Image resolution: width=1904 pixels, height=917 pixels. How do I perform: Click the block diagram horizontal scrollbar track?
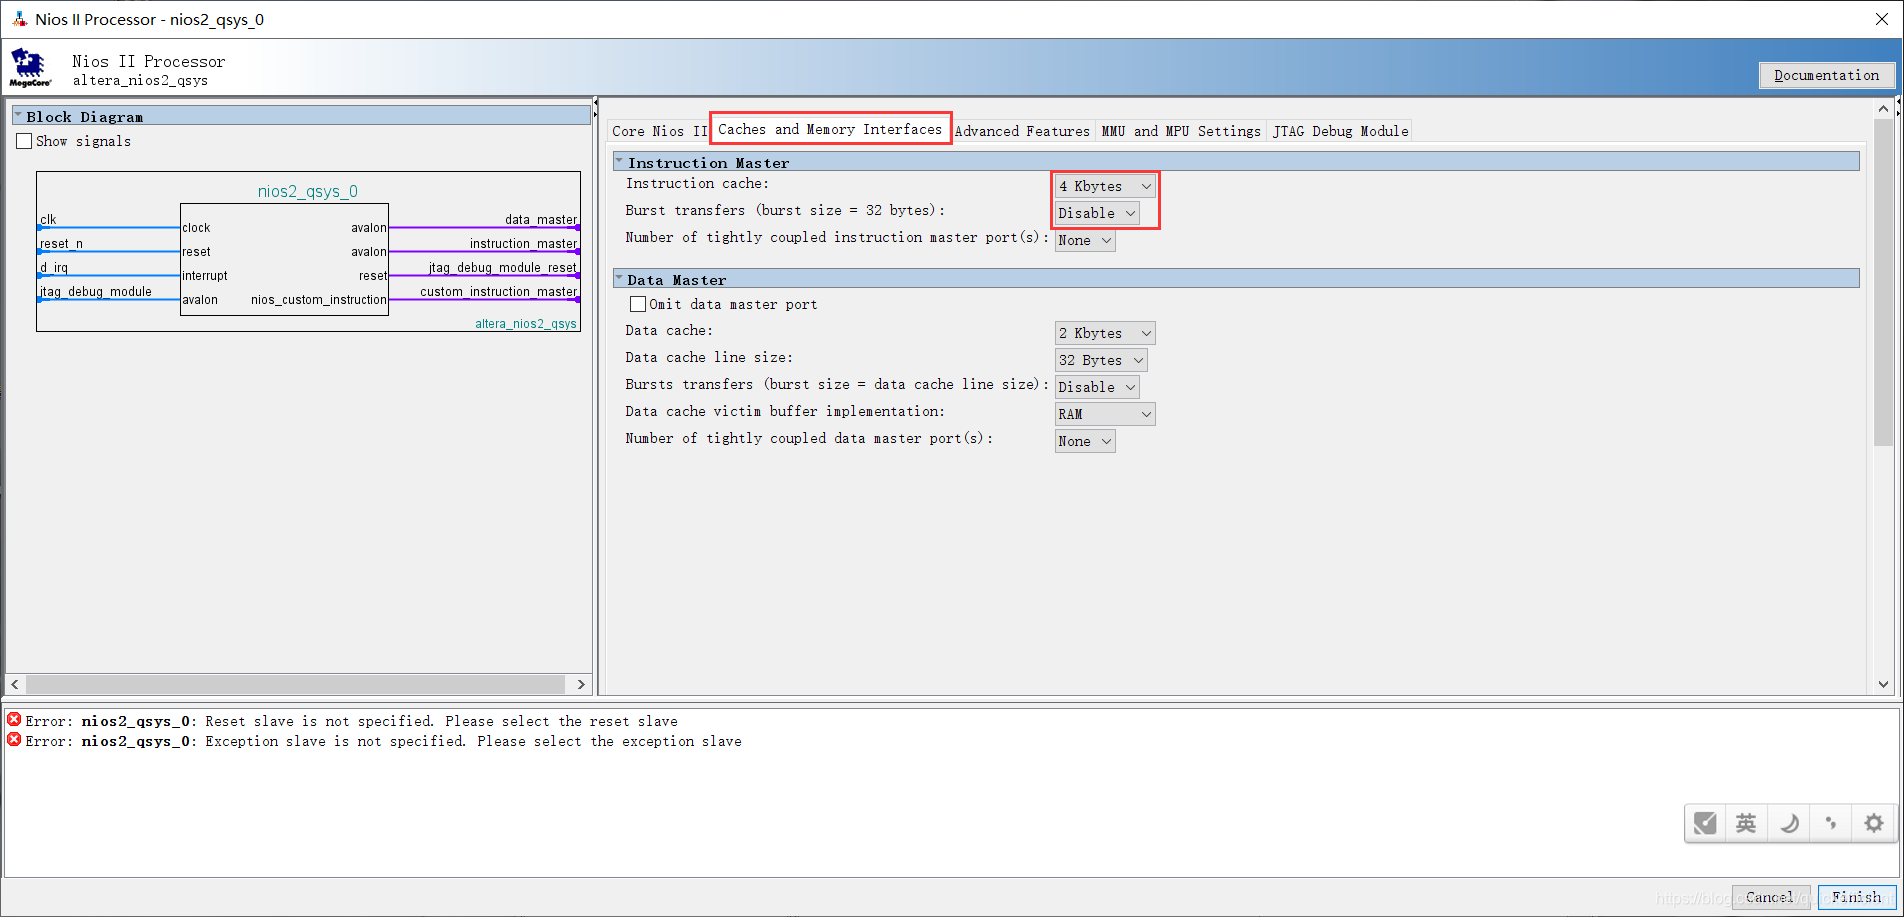tap(296, 684)
